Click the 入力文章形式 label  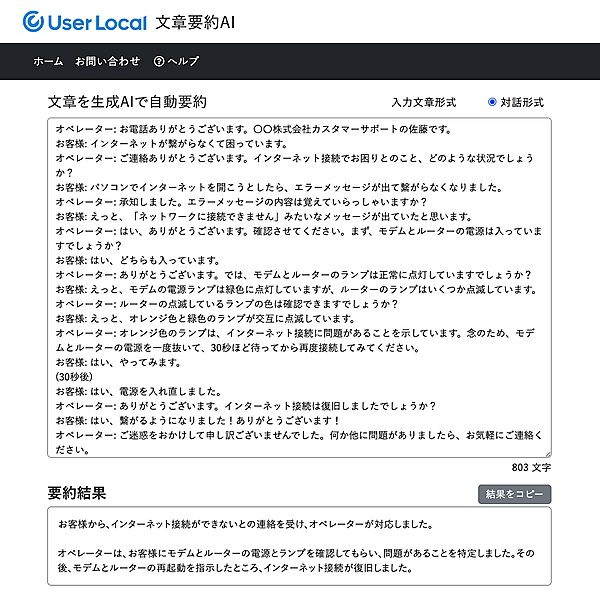[423, 102]
